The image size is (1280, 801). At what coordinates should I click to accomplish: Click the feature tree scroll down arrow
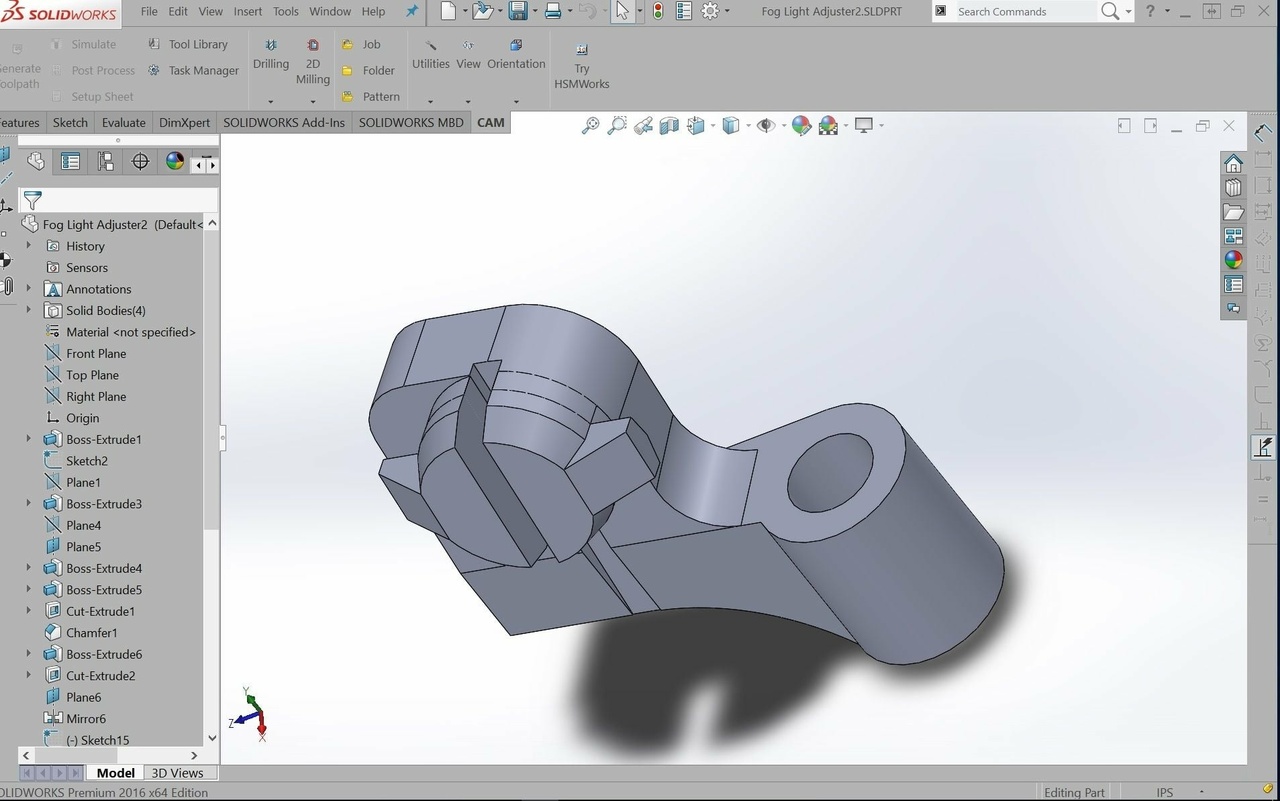coord(212,738)
